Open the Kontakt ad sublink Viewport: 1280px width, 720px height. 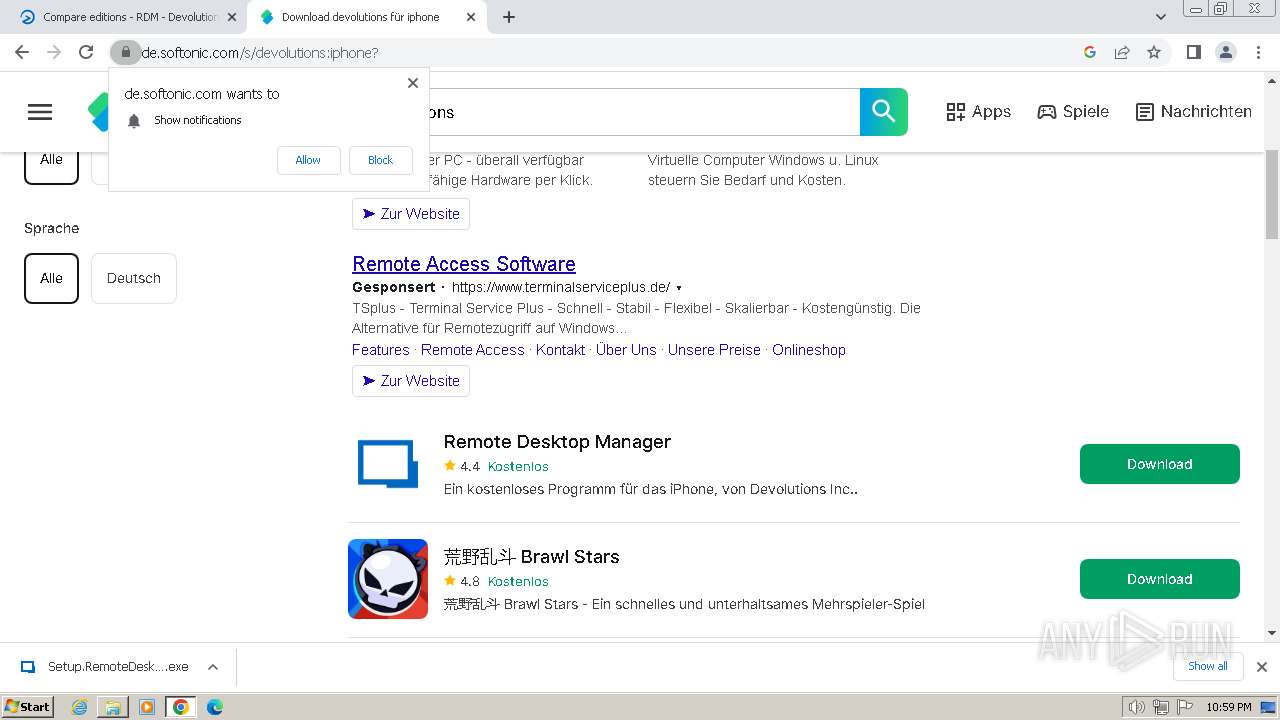pyautogui.click(x=560, y=350)
